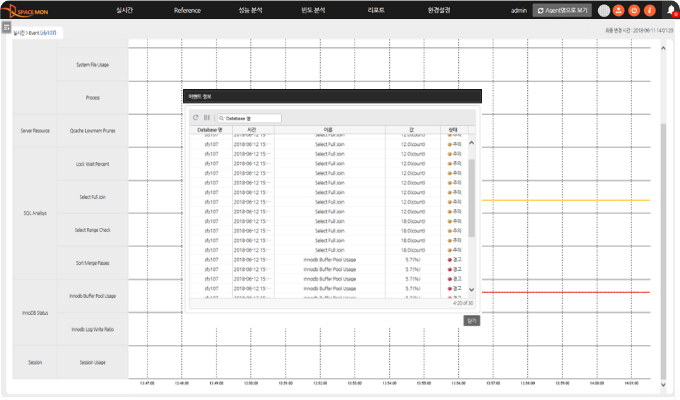Viewport: 680px width, 400px height.
Task: Sort by the 상태 column header
Action: pyautogui.click(x=453, y=129)
